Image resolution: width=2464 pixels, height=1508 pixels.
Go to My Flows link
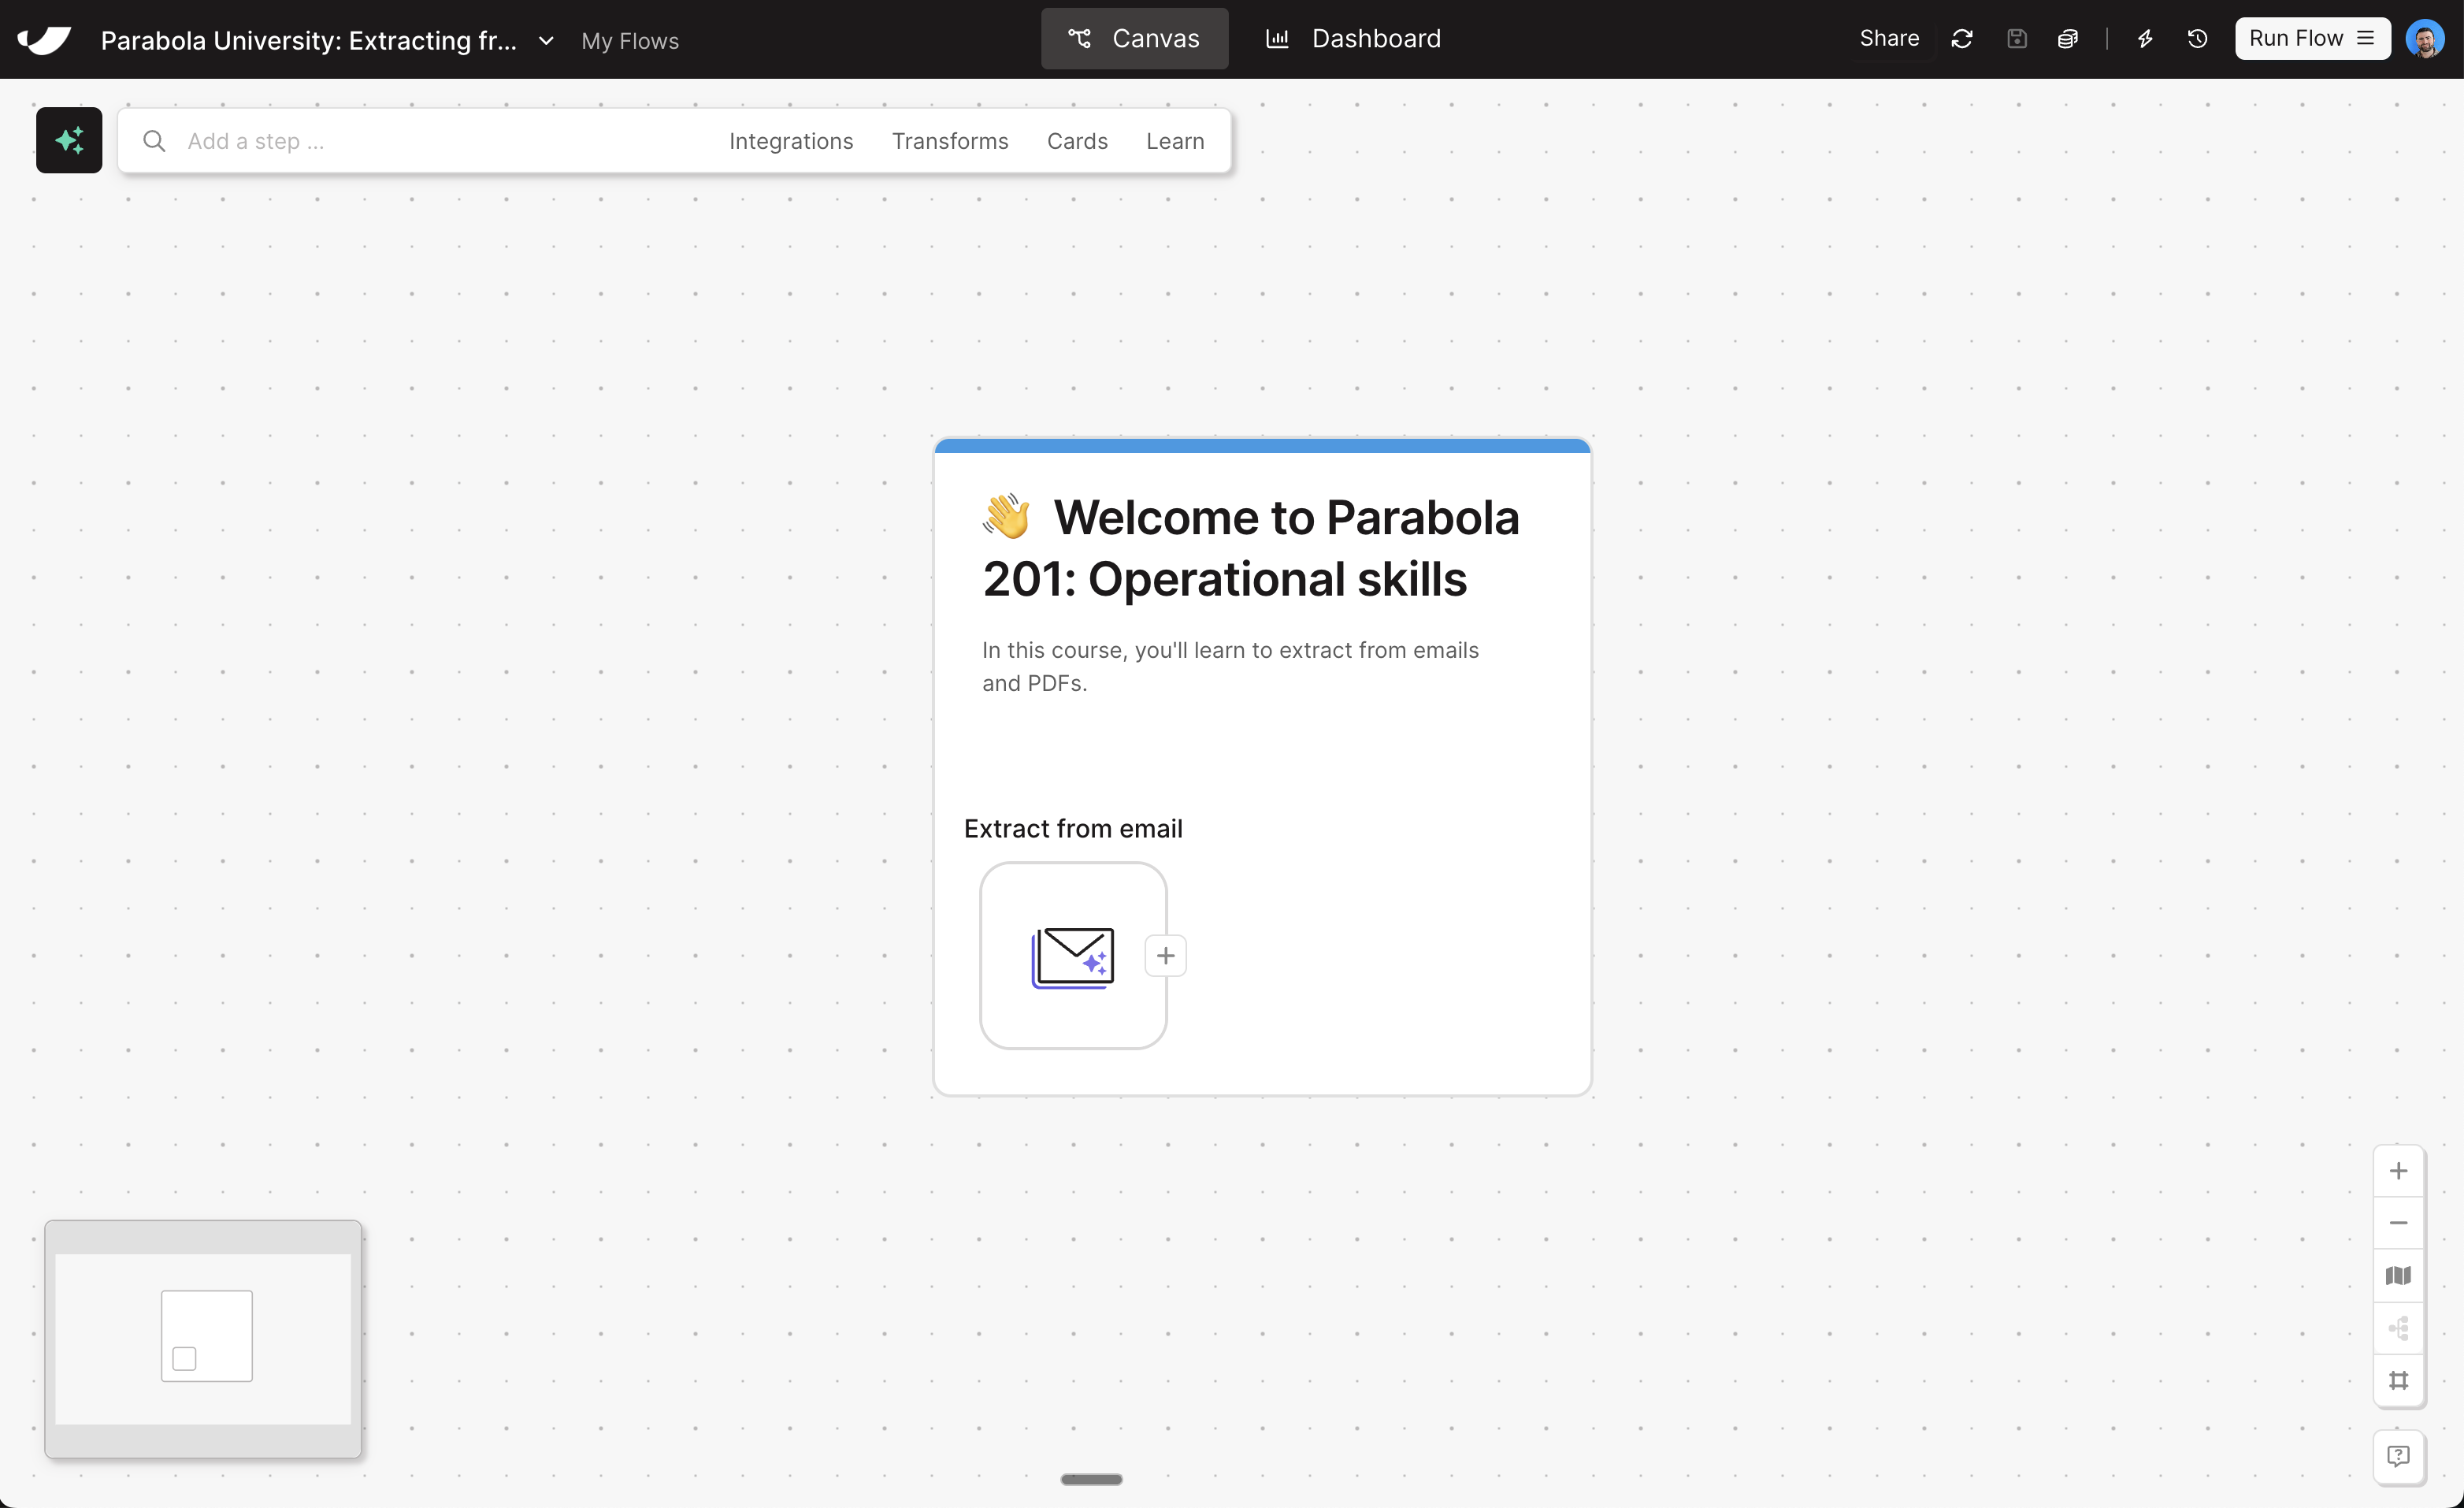629,41
